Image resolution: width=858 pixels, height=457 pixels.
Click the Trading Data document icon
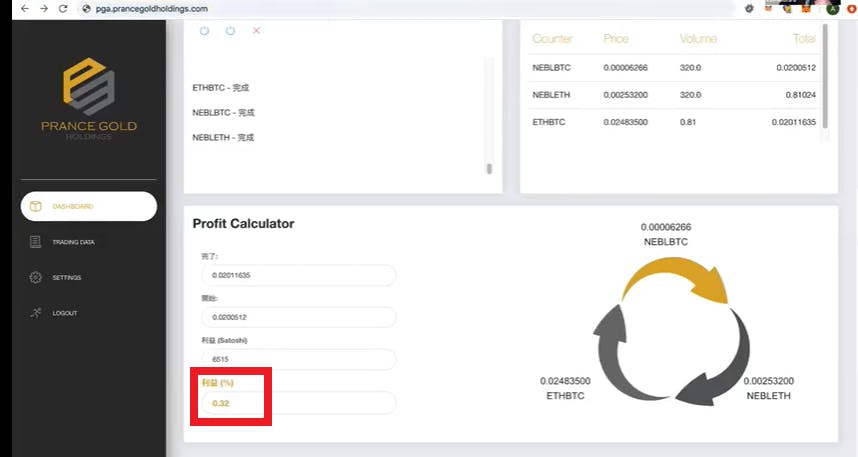click(36, 242)
